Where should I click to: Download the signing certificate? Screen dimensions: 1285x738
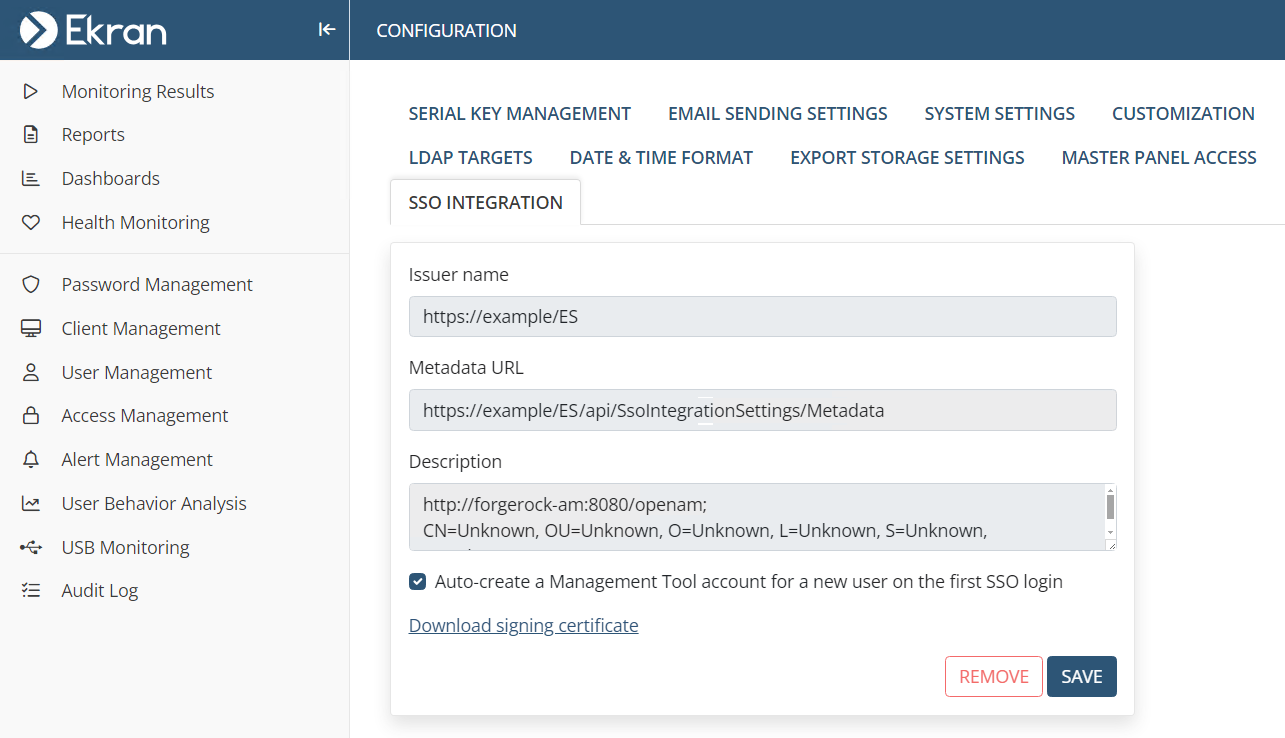click(523, 626)
